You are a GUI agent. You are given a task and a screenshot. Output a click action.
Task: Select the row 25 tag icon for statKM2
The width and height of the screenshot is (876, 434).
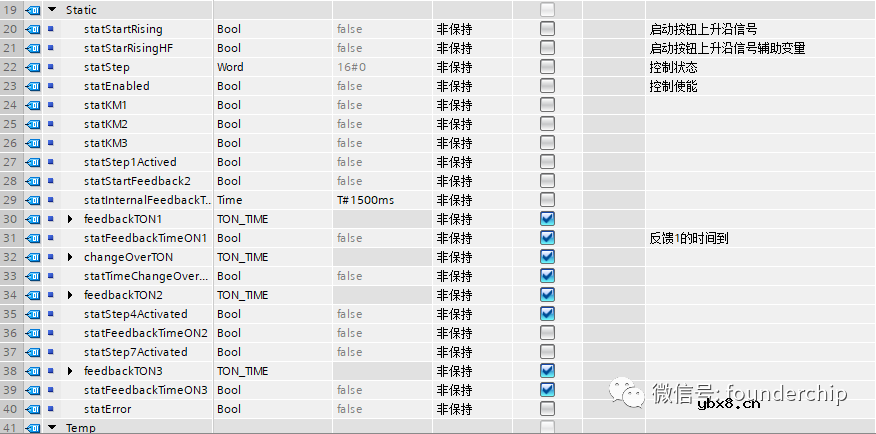click(32, 124)
